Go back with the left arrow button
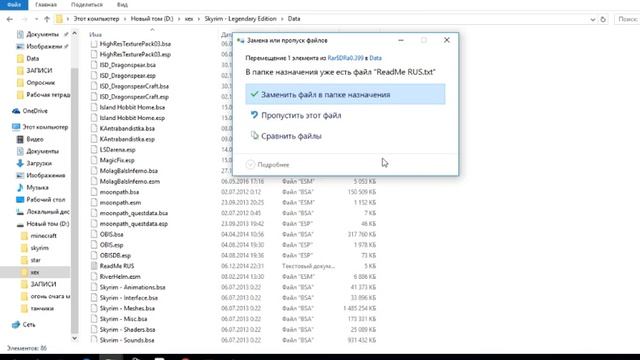 (10, 19)
